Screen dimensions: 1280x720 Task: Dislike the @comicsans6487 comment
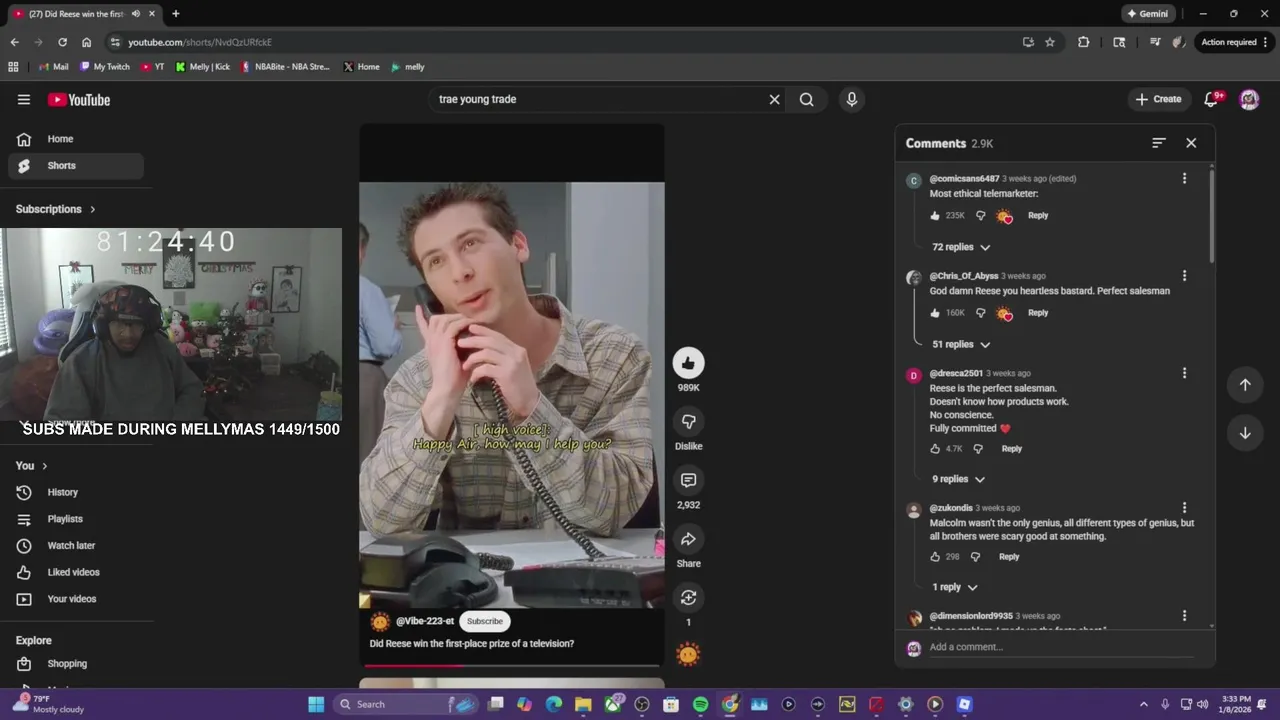(980, 215)
